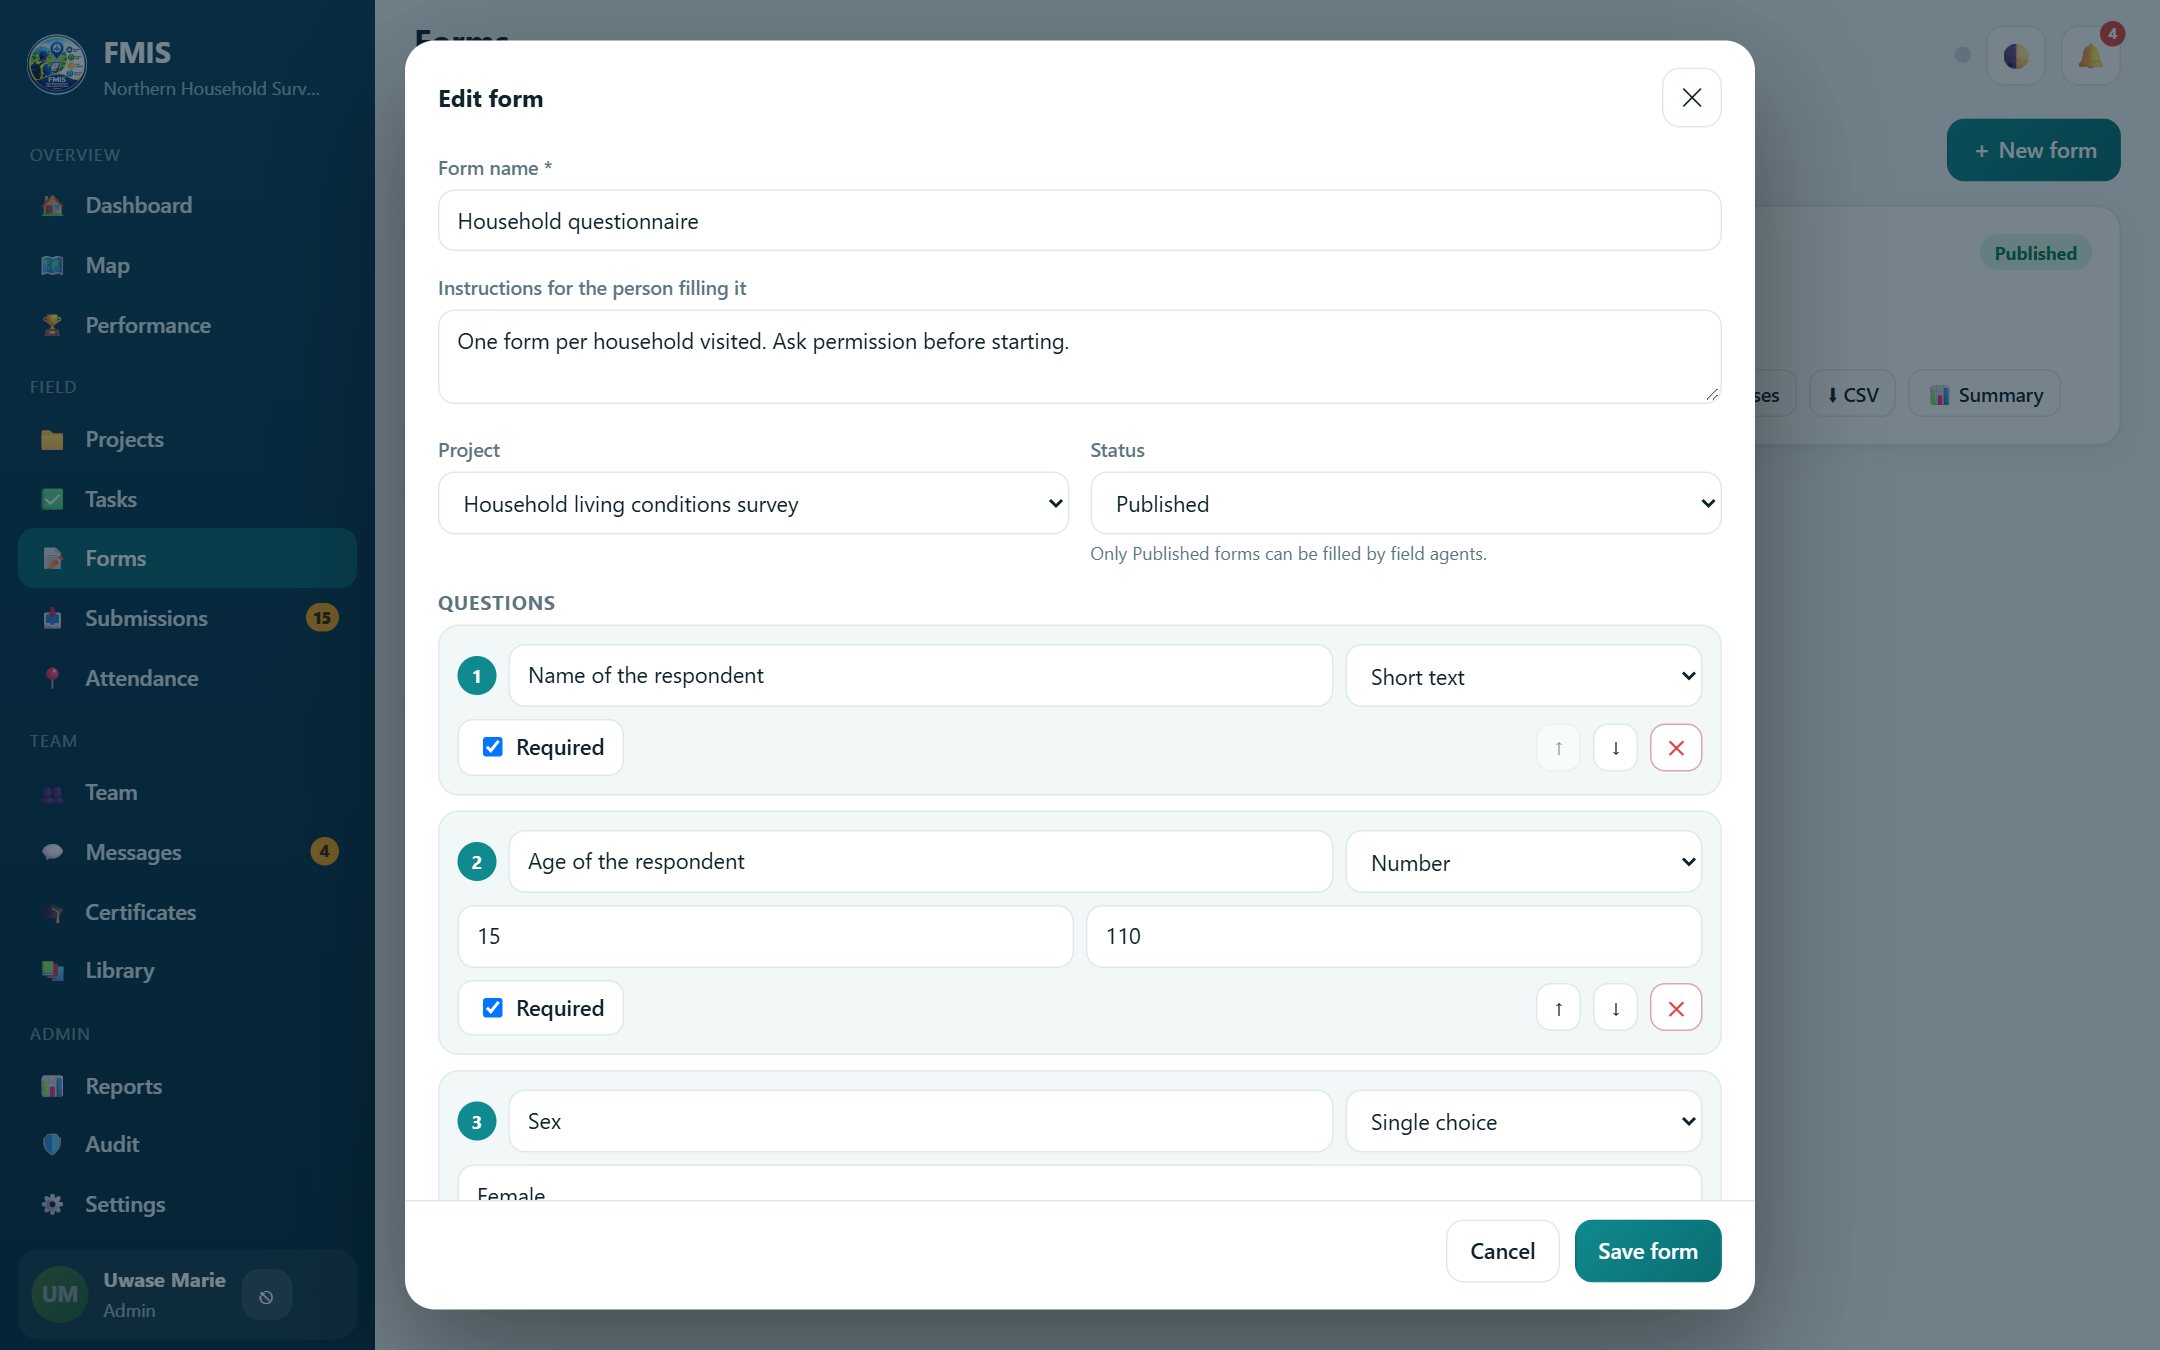
Task: Change Sex question type from Single choice
Action: pos(1523,1122)
